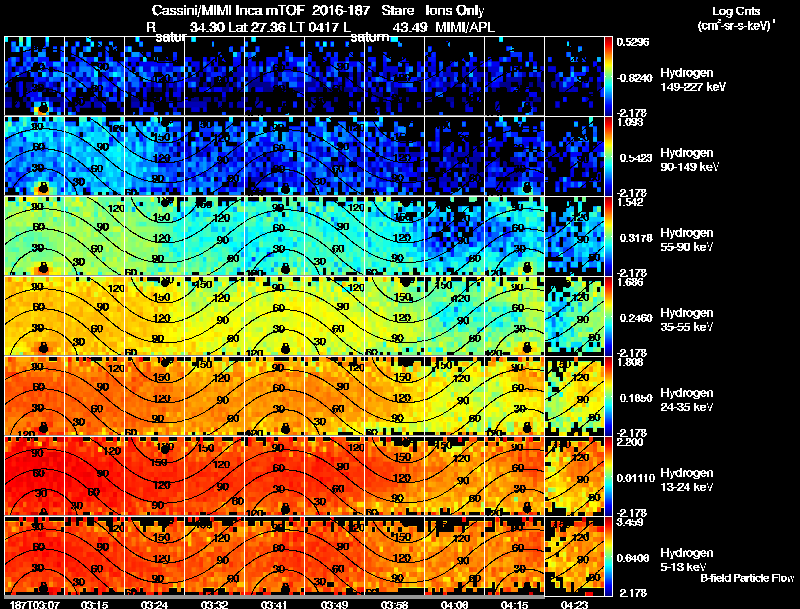The image size is (800, 609).
Task: Open the 13-24 keV panel above 04:23
Action: [574, 476]
